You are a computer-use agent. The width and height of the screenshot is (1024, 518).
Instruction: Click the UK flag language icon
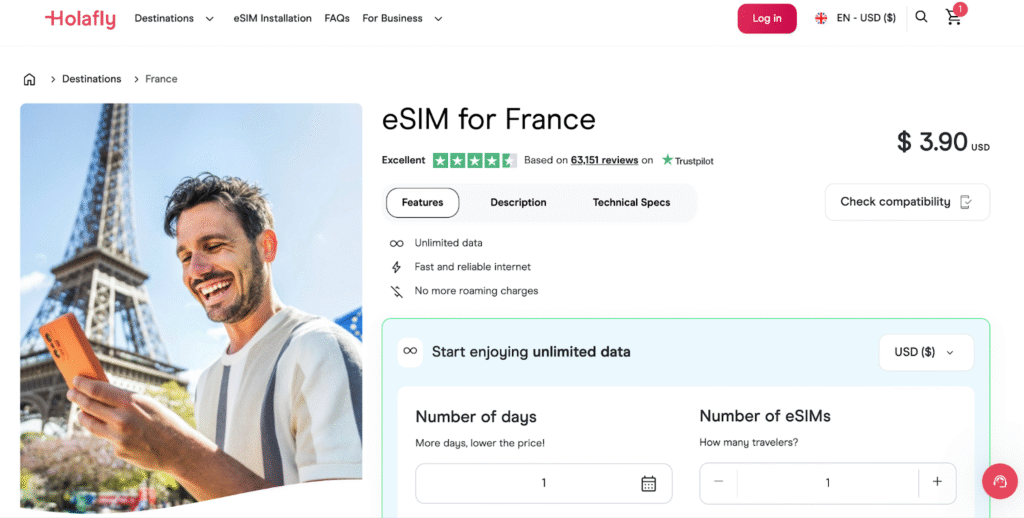821,18
